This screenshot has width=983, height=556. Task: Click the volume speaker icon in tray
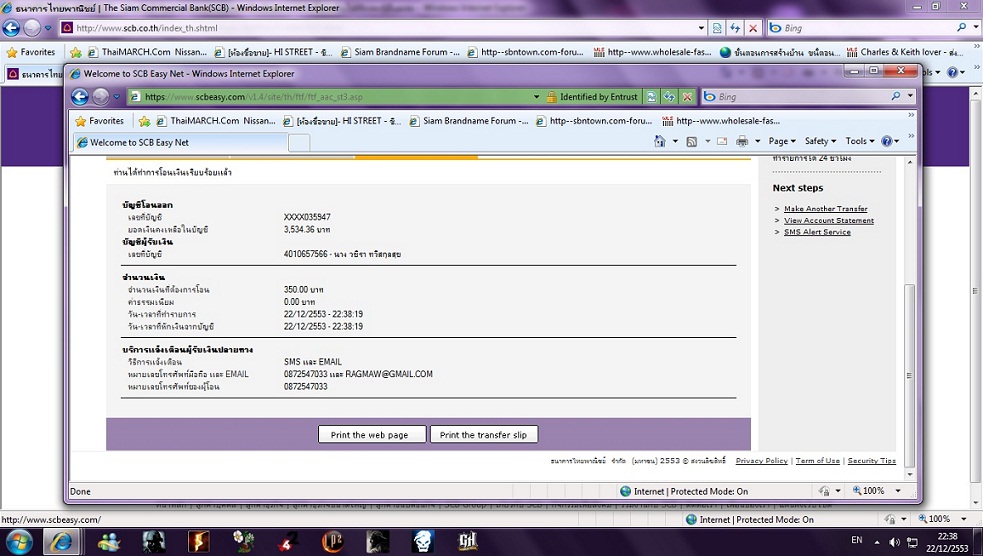click(x=895, y=542)
